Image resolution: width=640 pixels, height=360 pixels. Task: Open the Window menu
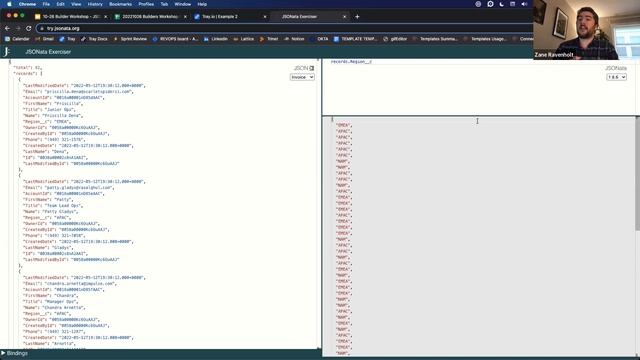(182, 4)
